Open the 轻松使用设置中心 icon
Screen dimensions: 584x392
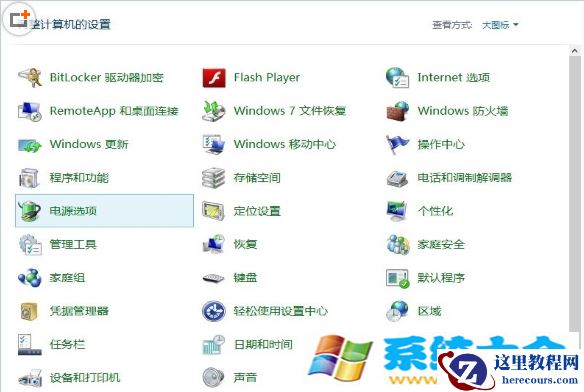click(214, 311)
